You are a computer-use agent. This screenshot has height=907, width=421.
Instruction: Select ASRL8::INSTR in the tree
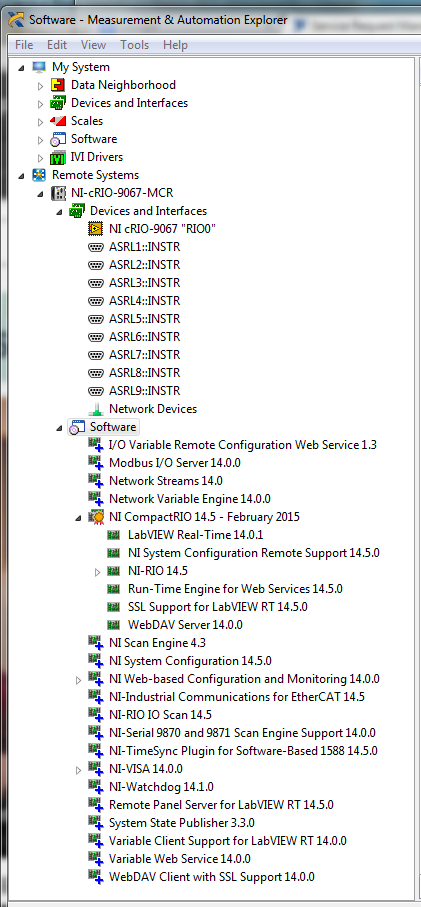[145, 373]
